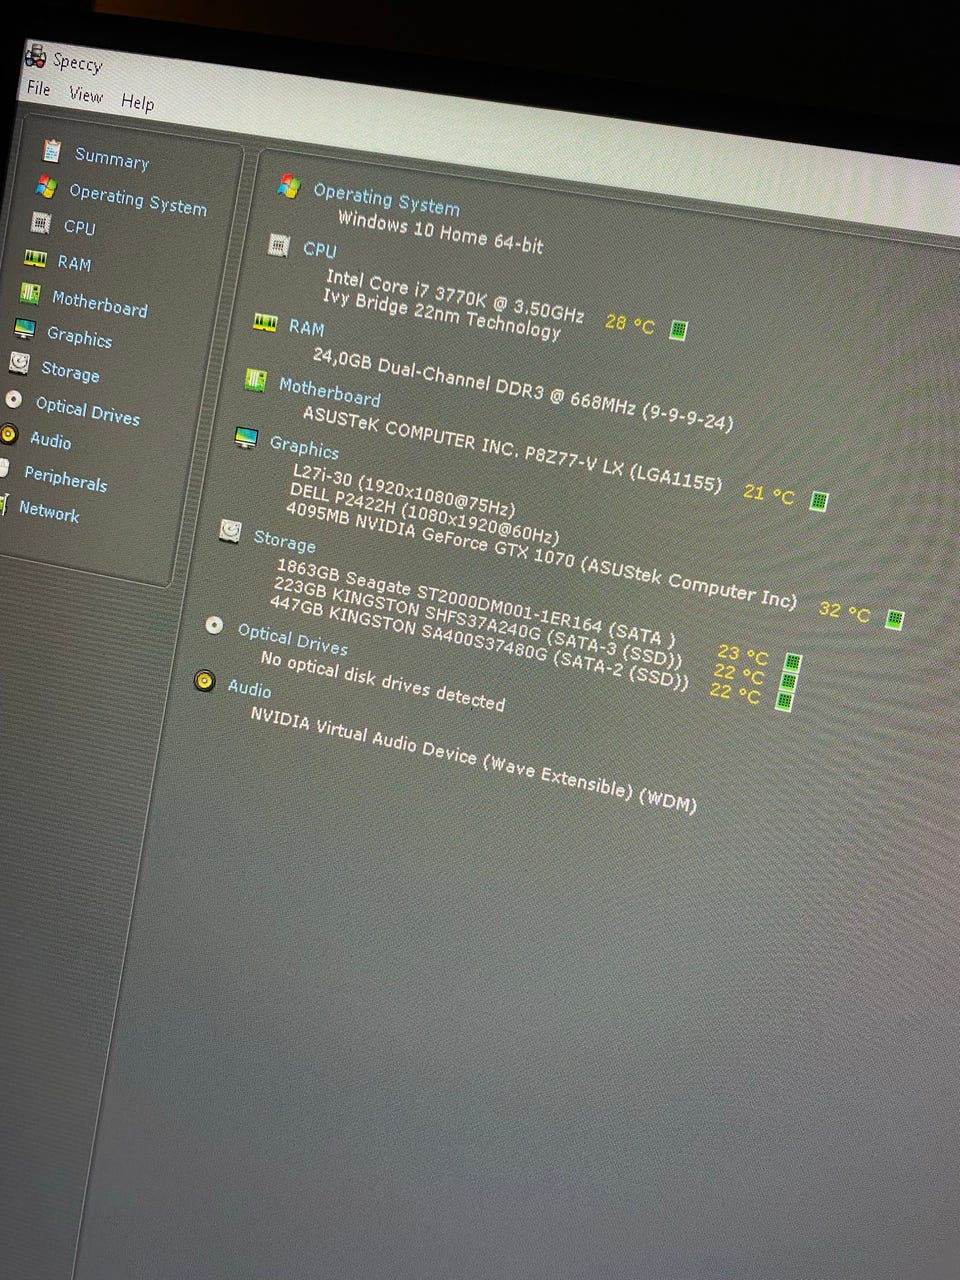Image resolution: width=960 pixels, height=1280 pixels.
Task: Select Storage in the sidebar
Action: coord(70,371)
